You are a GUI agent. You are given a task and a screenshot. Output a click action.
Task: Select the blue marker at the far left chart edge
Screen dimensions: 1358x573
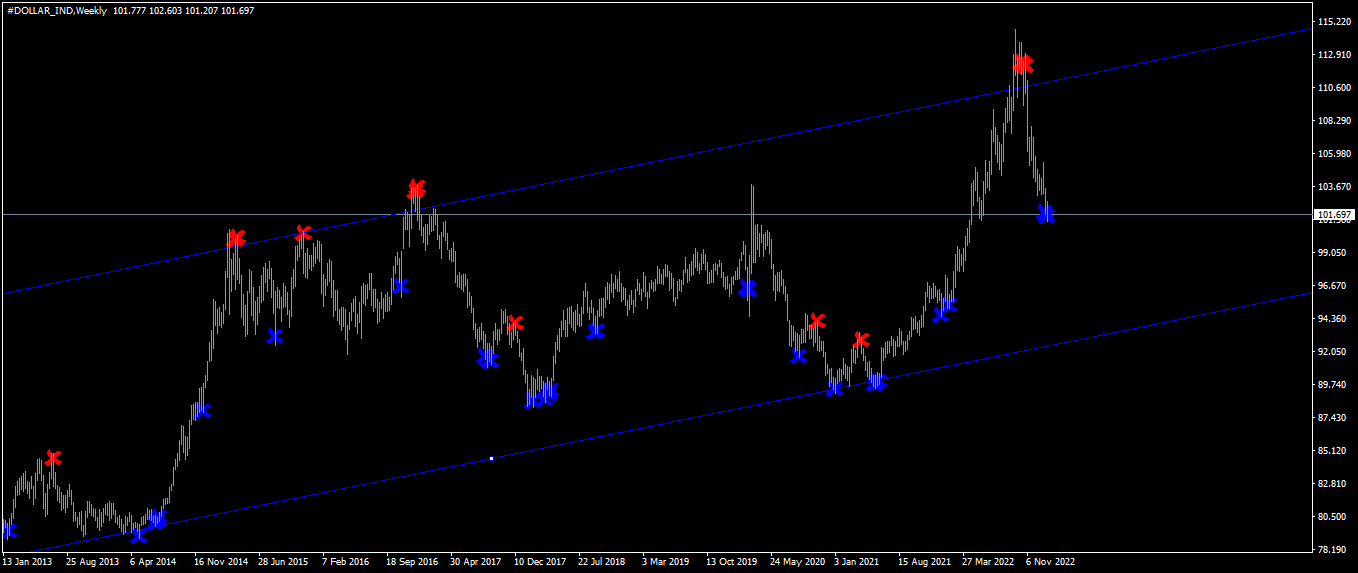coord(9,530)
